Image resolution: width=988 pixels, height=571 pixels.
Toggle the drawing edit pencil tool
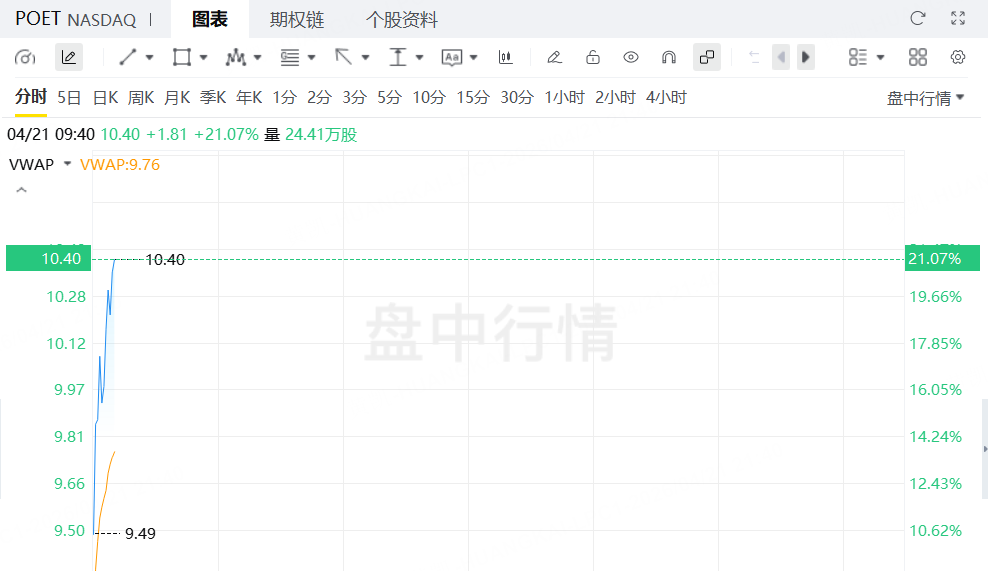point(69,57)
